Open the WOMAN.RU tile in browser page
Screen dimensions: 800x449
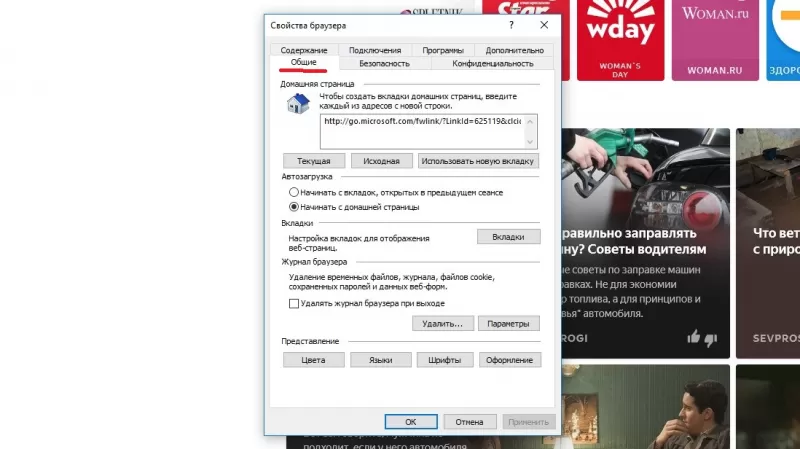[x=715, y=40]
